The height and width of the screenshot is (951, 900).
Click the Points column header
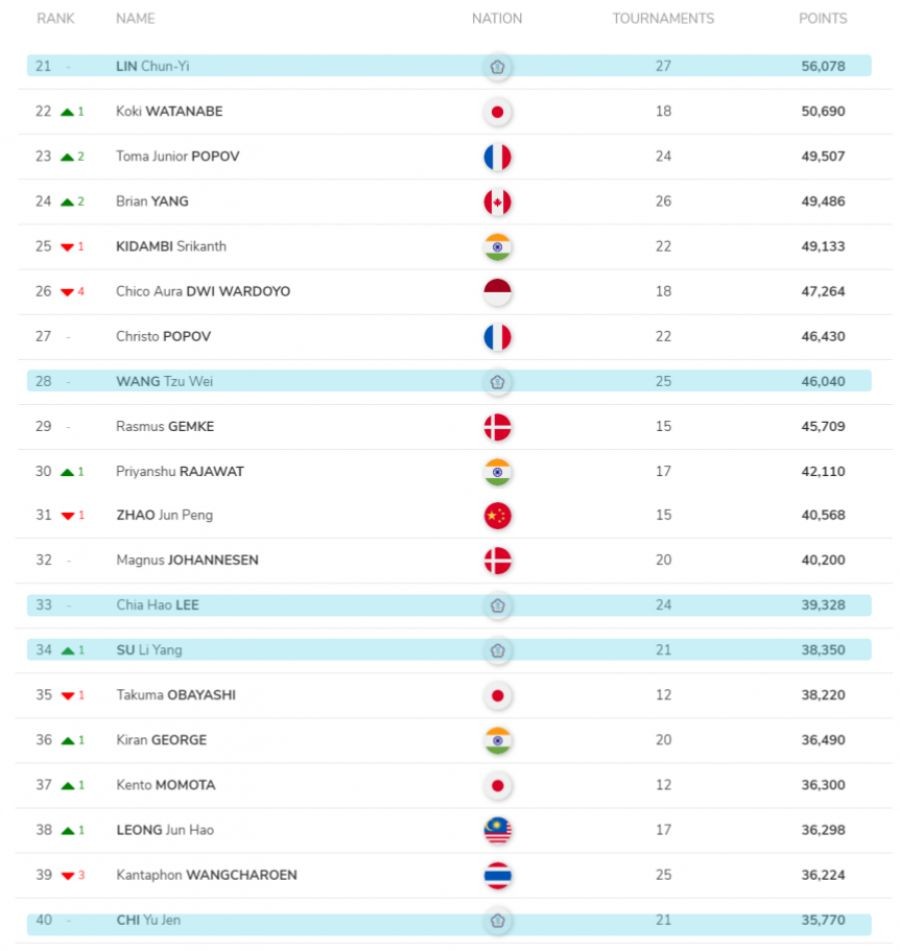tap(822, 18)
